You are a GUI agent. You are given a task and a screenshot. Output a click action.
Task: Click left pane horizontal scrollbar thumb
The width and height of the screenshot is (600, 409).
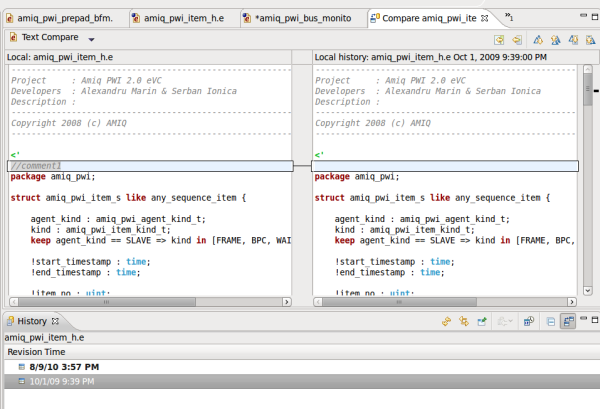click(x=107, y=302)
